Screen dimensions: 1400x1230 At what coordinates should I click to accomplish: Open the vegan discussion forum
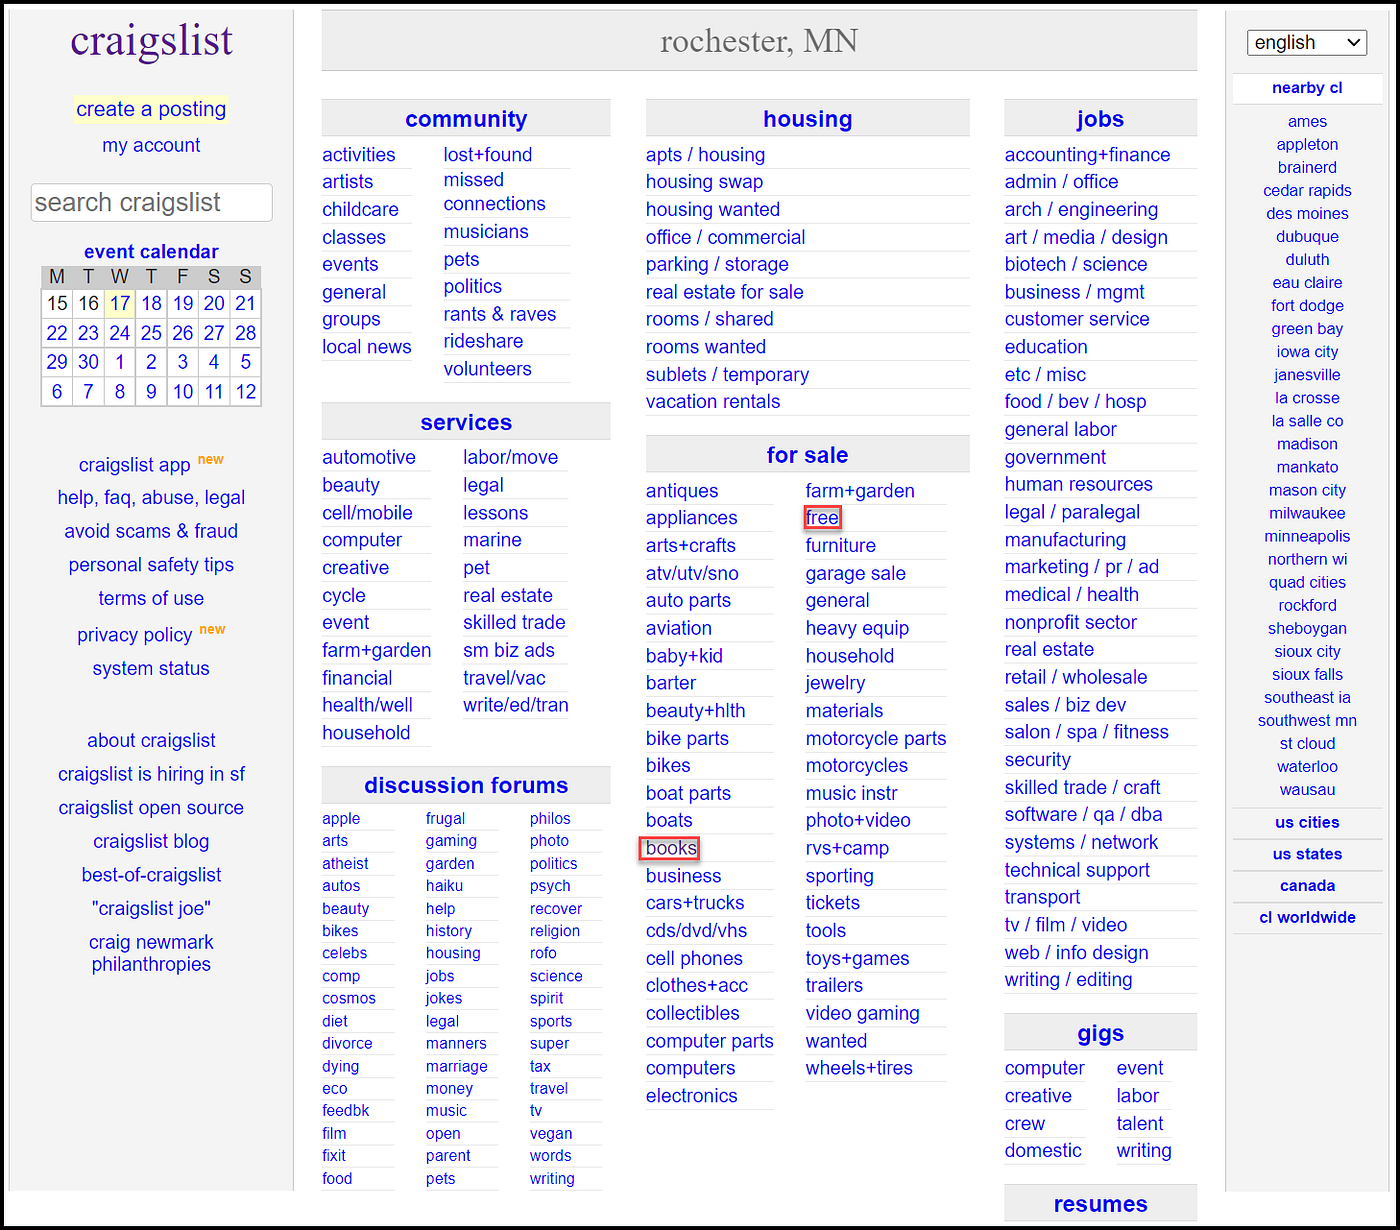click(x=551, y=1133)
